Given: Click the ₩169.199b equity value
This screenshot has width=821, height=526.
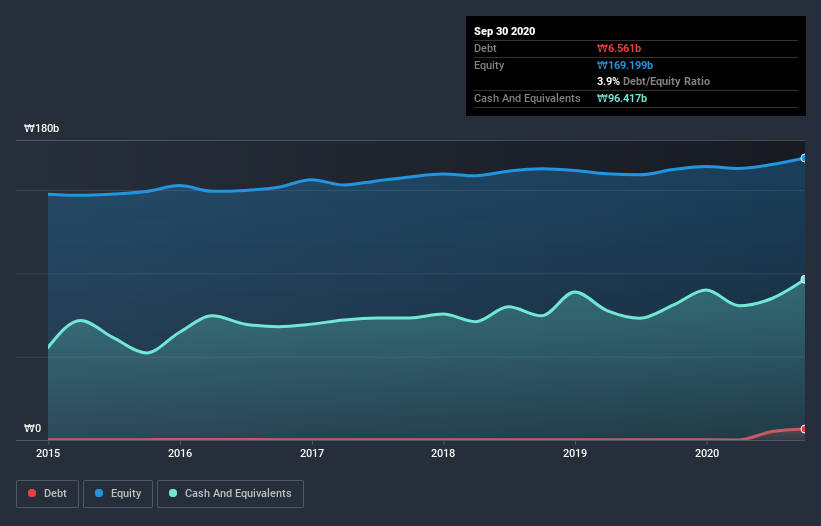Looking at the screenshot, I should [625, 65].
